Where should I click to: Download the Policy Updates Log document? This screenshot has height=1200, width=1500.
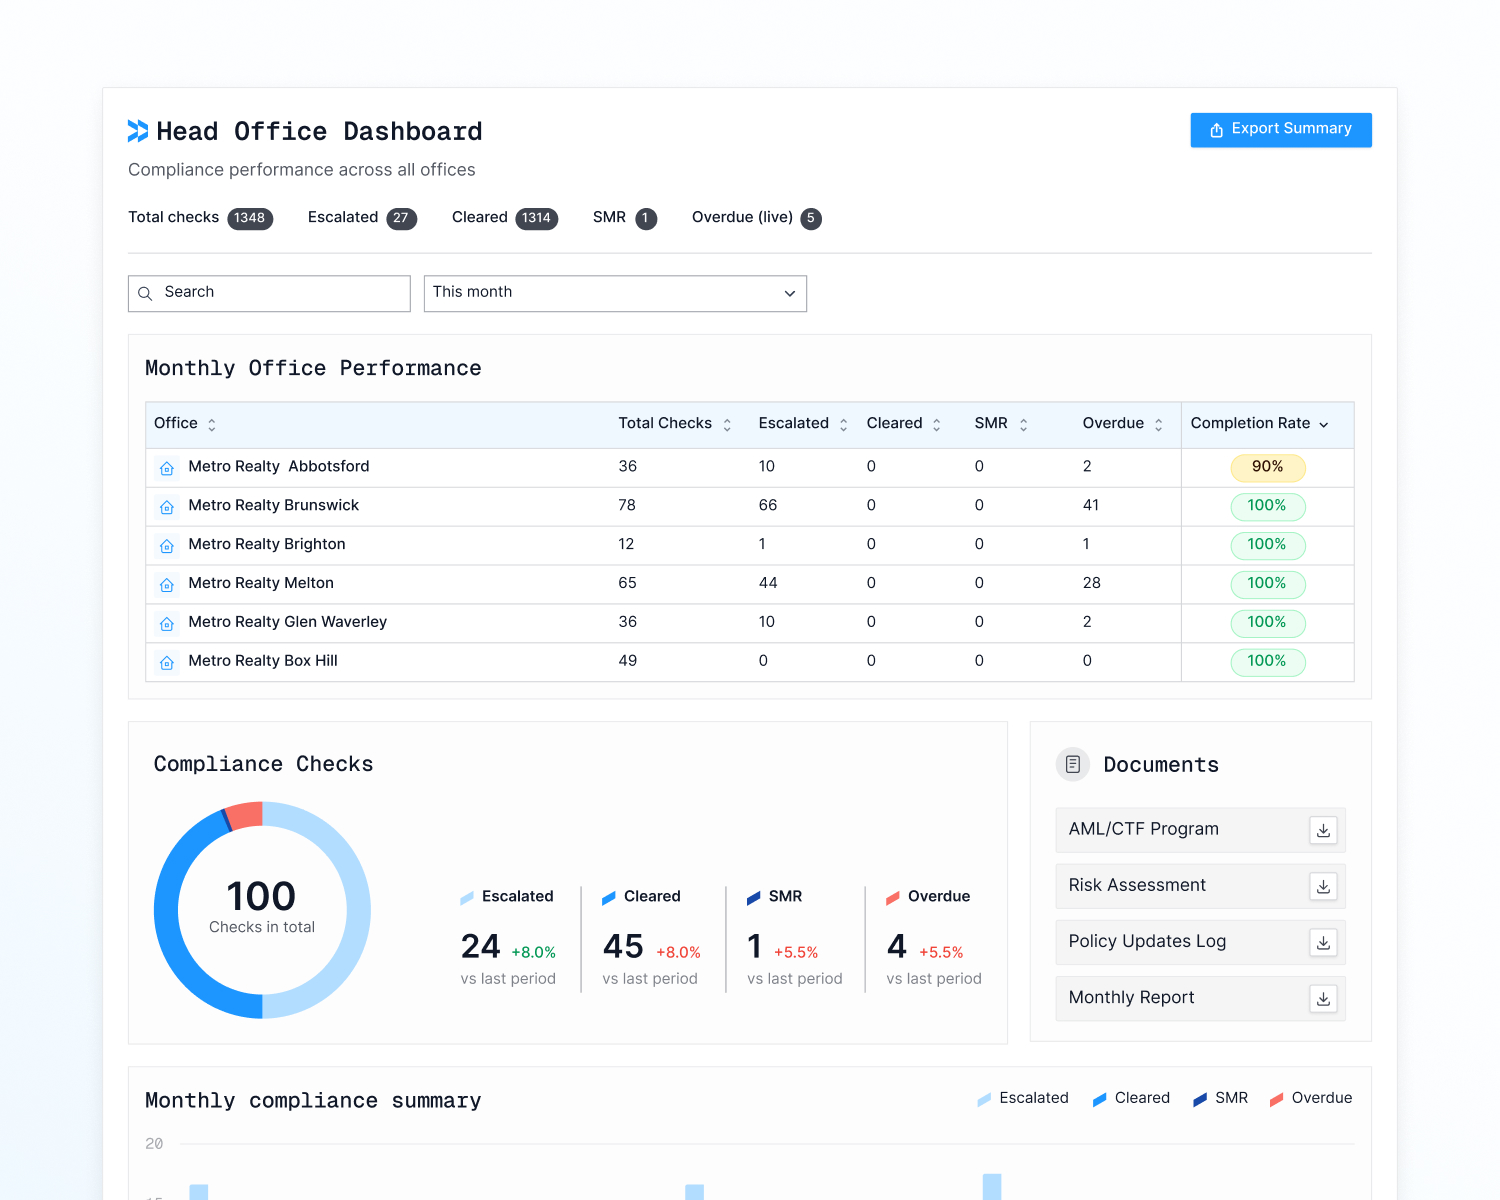[x=1323, y=943]
